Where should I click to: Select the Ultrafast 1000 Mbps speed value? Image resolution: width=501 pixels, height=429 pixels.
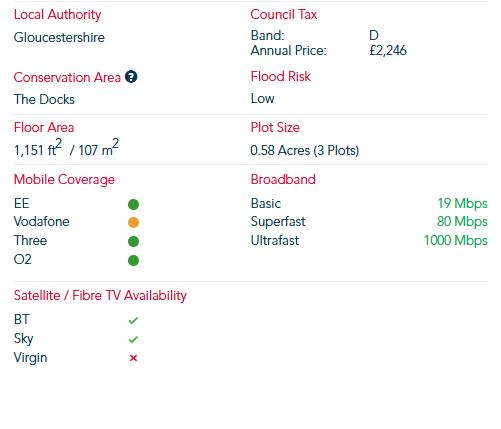coord(456,240)
